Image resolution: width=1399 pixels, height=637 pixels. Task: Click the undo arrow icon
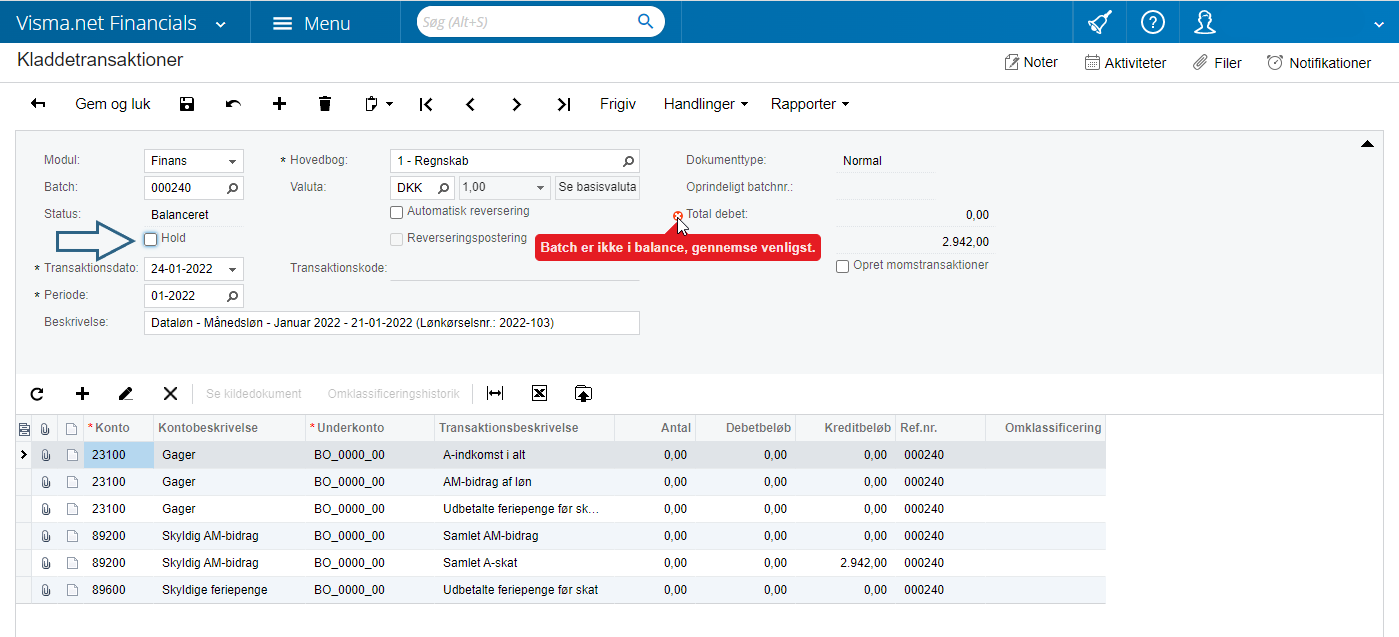233,104
